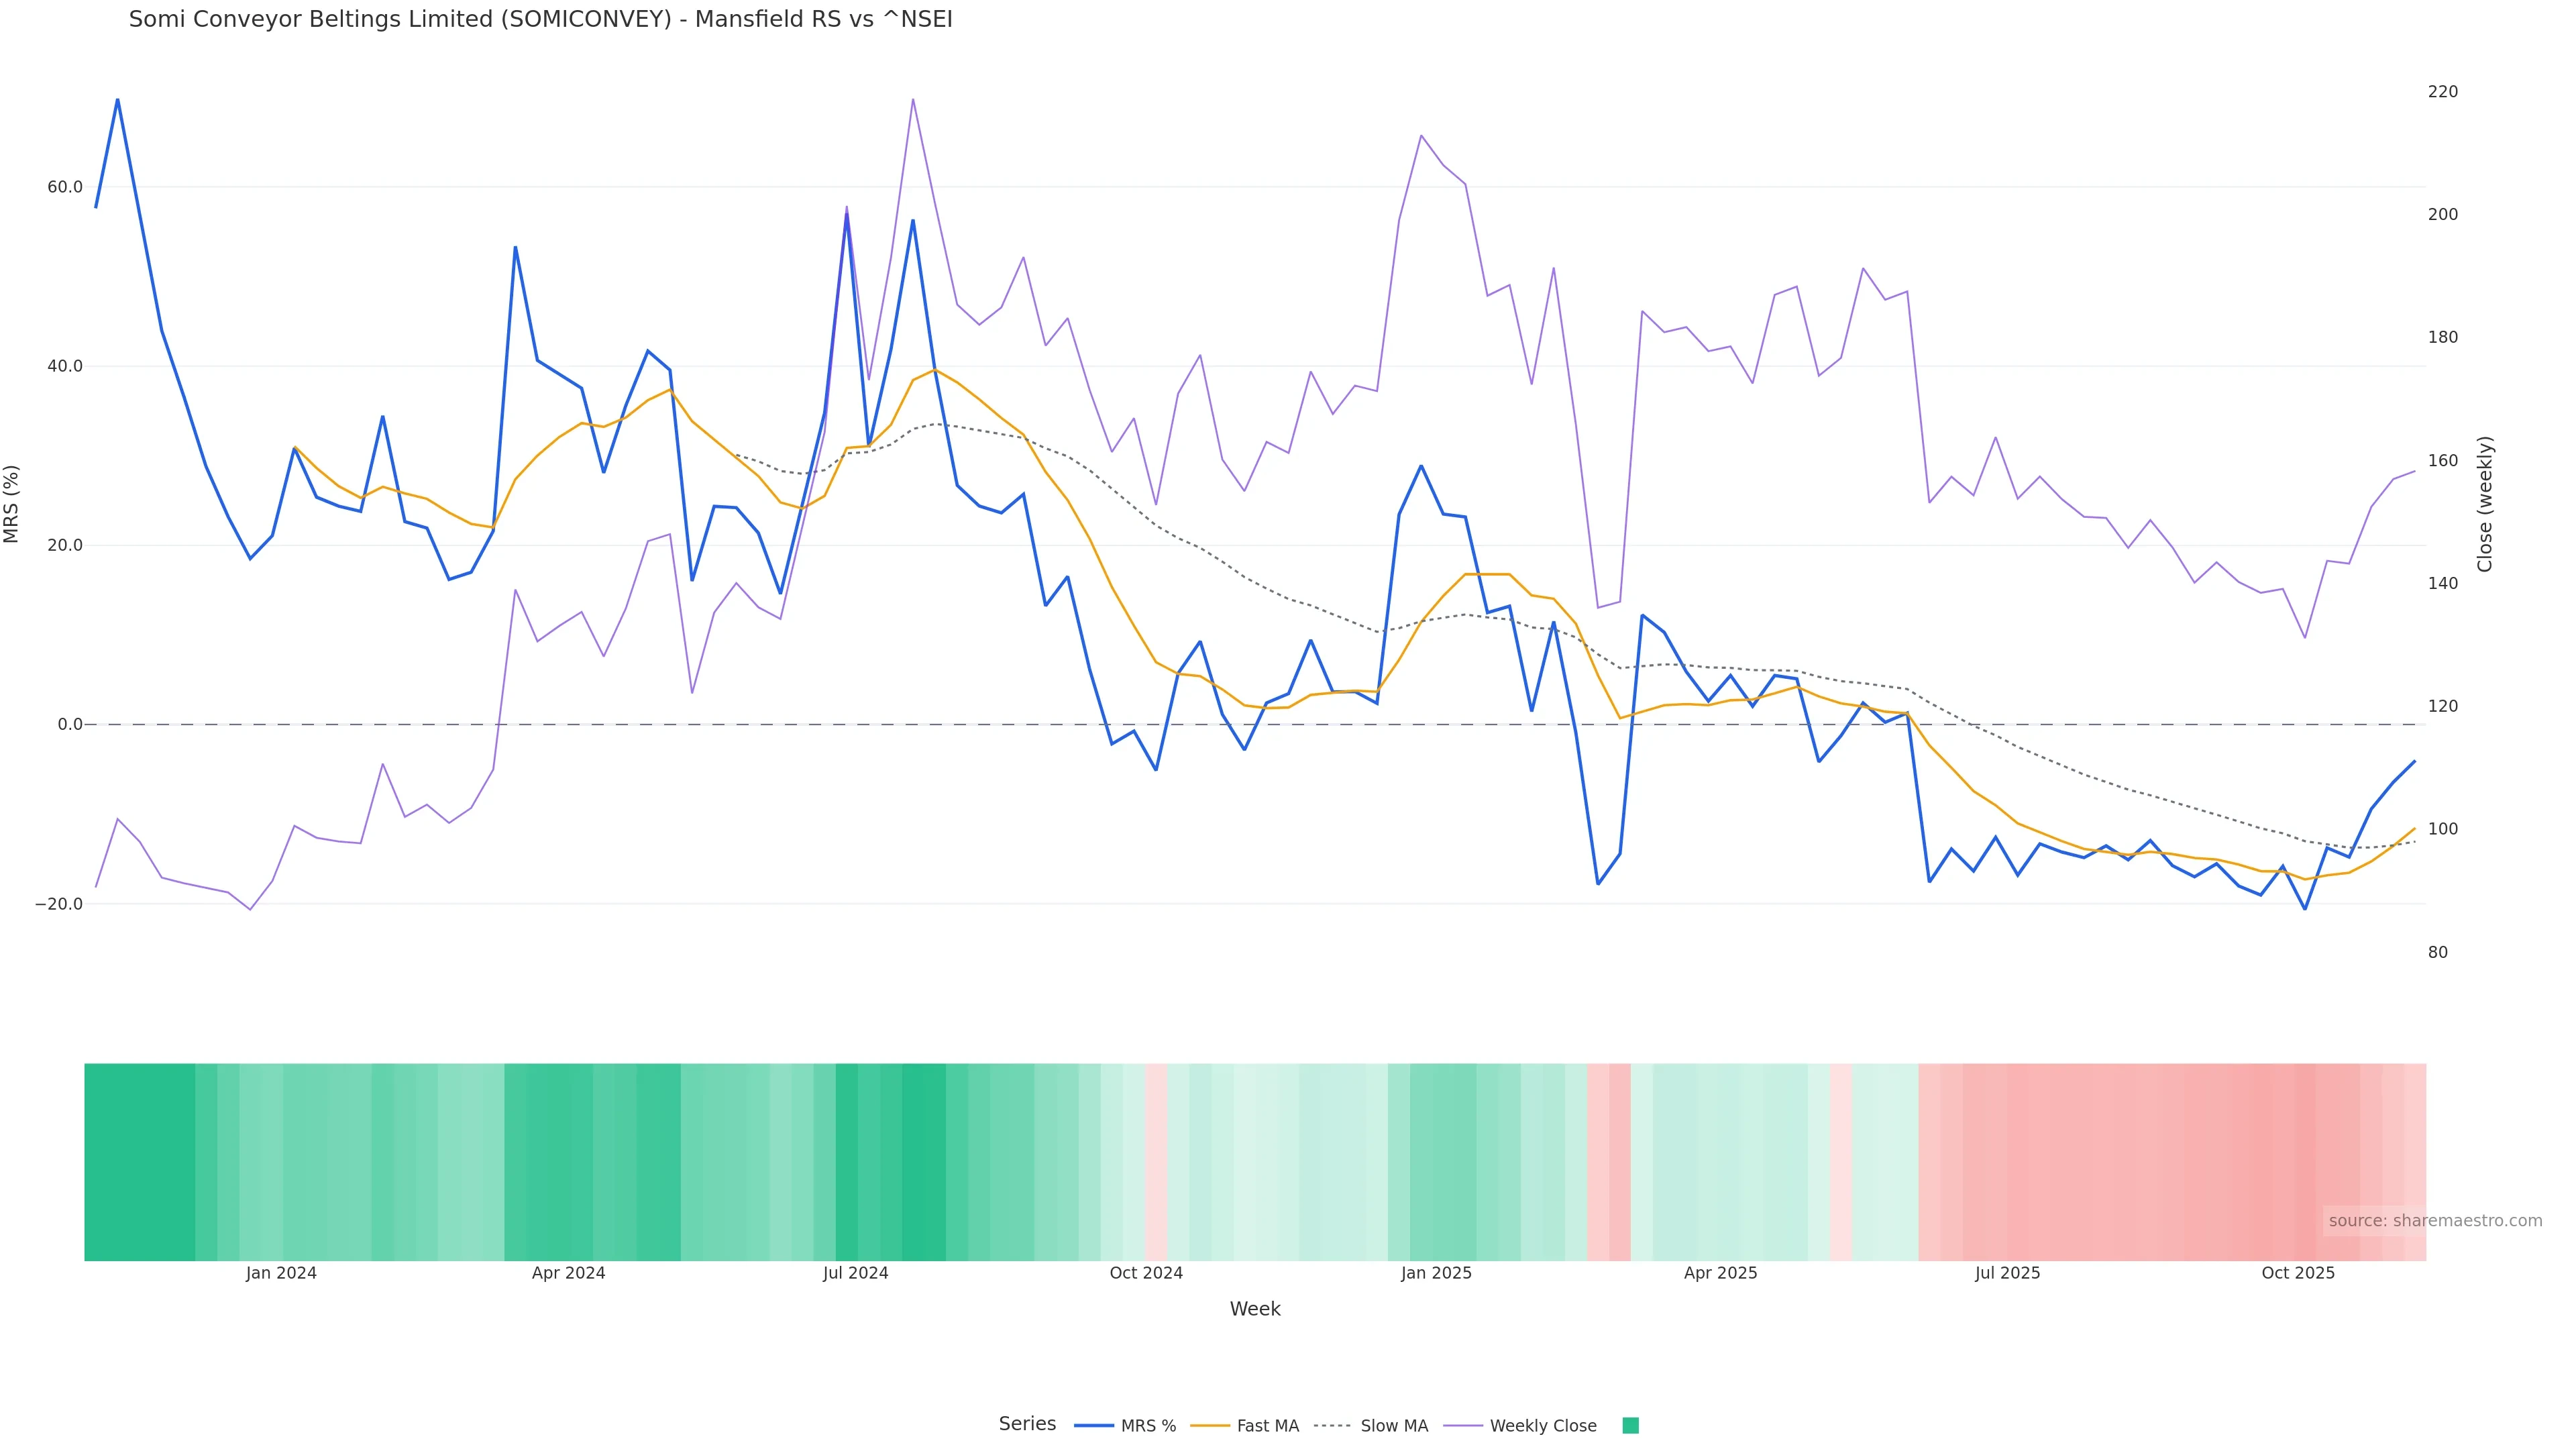This screenshot has height=1449, width=2576.
Task: Click the chart title text
Action: [x=540, y=19]
